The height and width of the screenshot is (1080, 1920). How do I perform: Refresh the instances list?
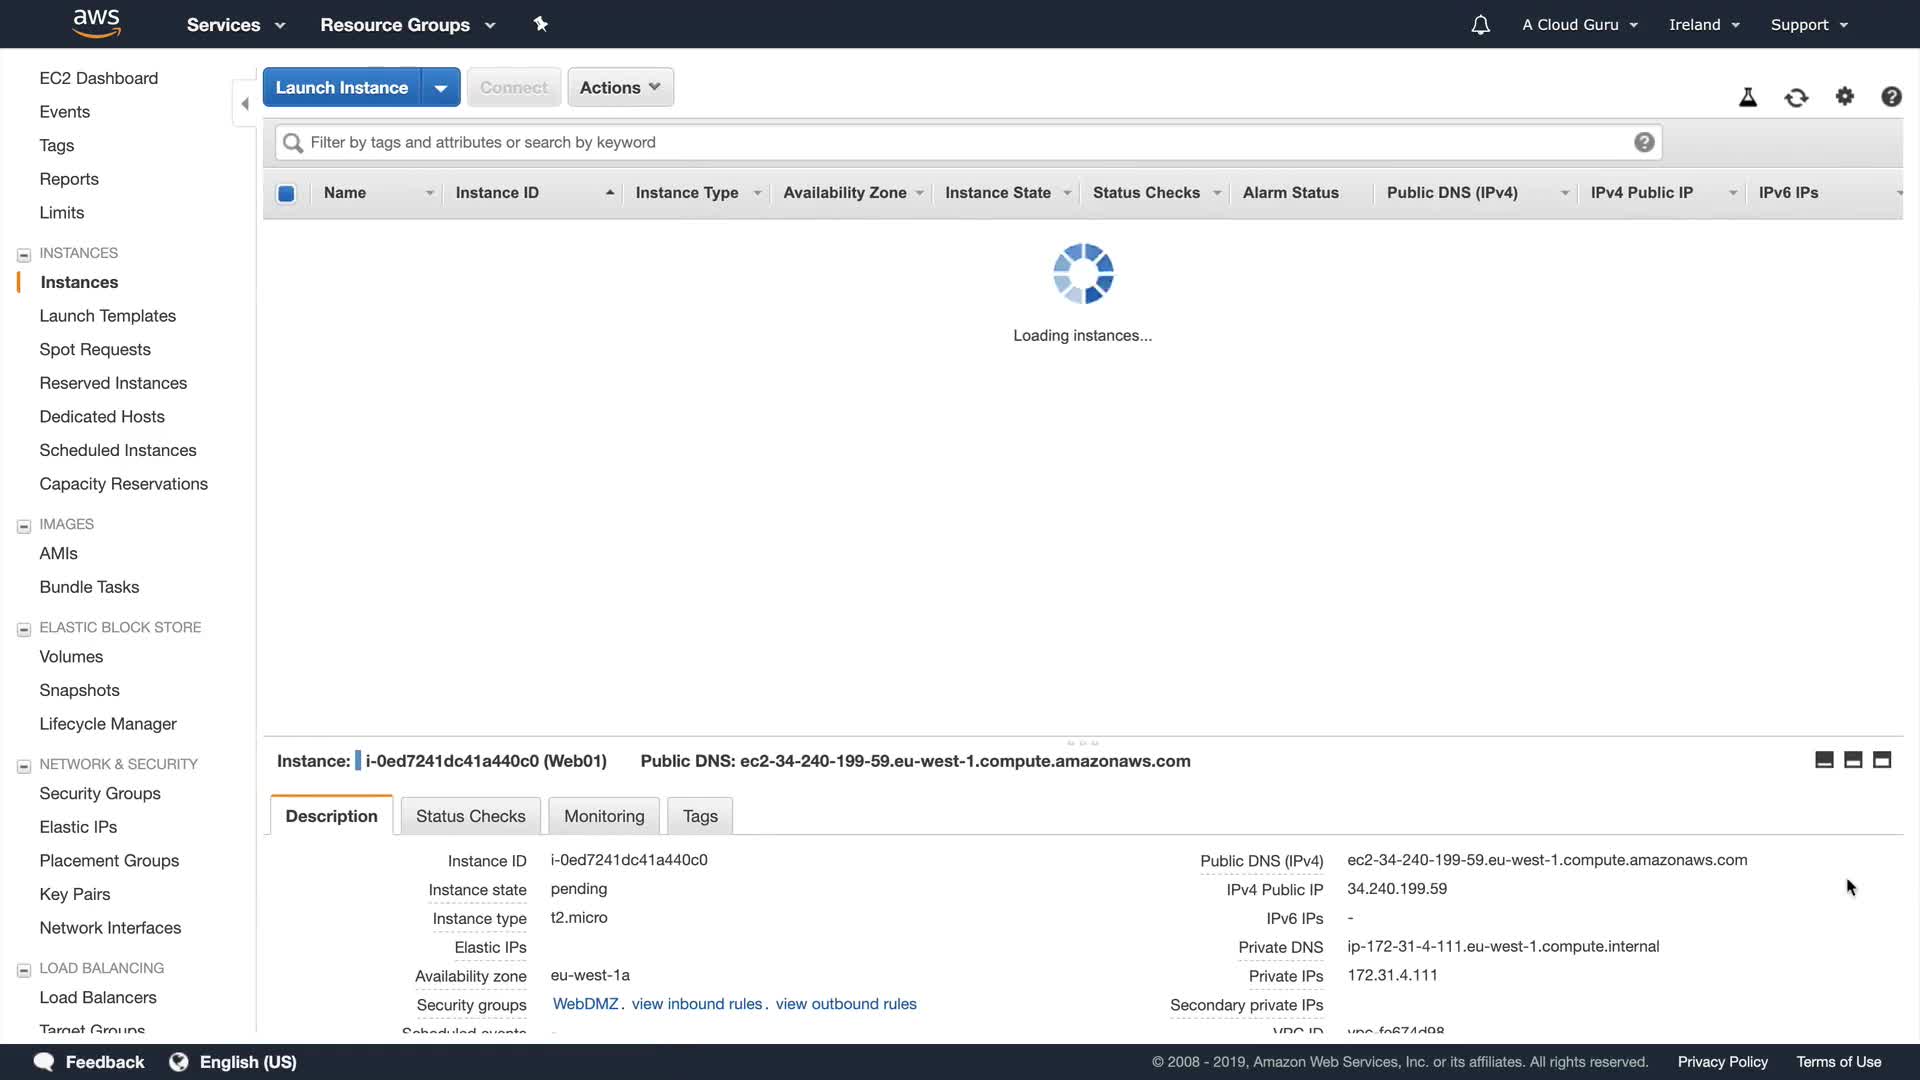(x=1796, y=97)
